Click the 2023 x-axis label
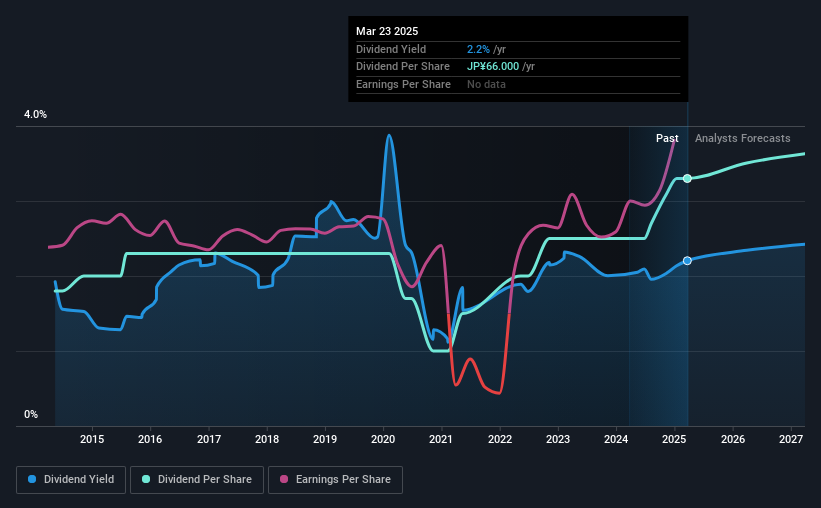The height and width of the screenshot is (508, 821). 558,439
